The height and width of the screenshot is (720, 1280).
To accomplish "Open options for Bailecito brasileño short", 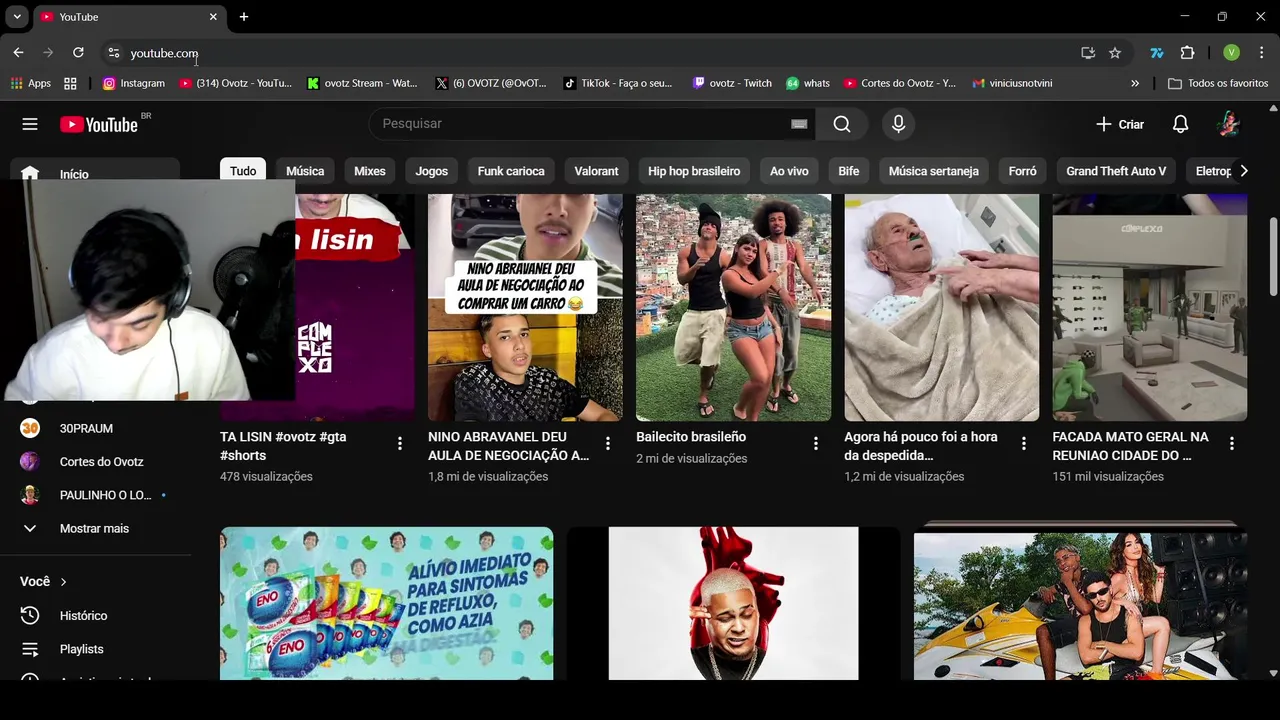I will tap(815, 443).
